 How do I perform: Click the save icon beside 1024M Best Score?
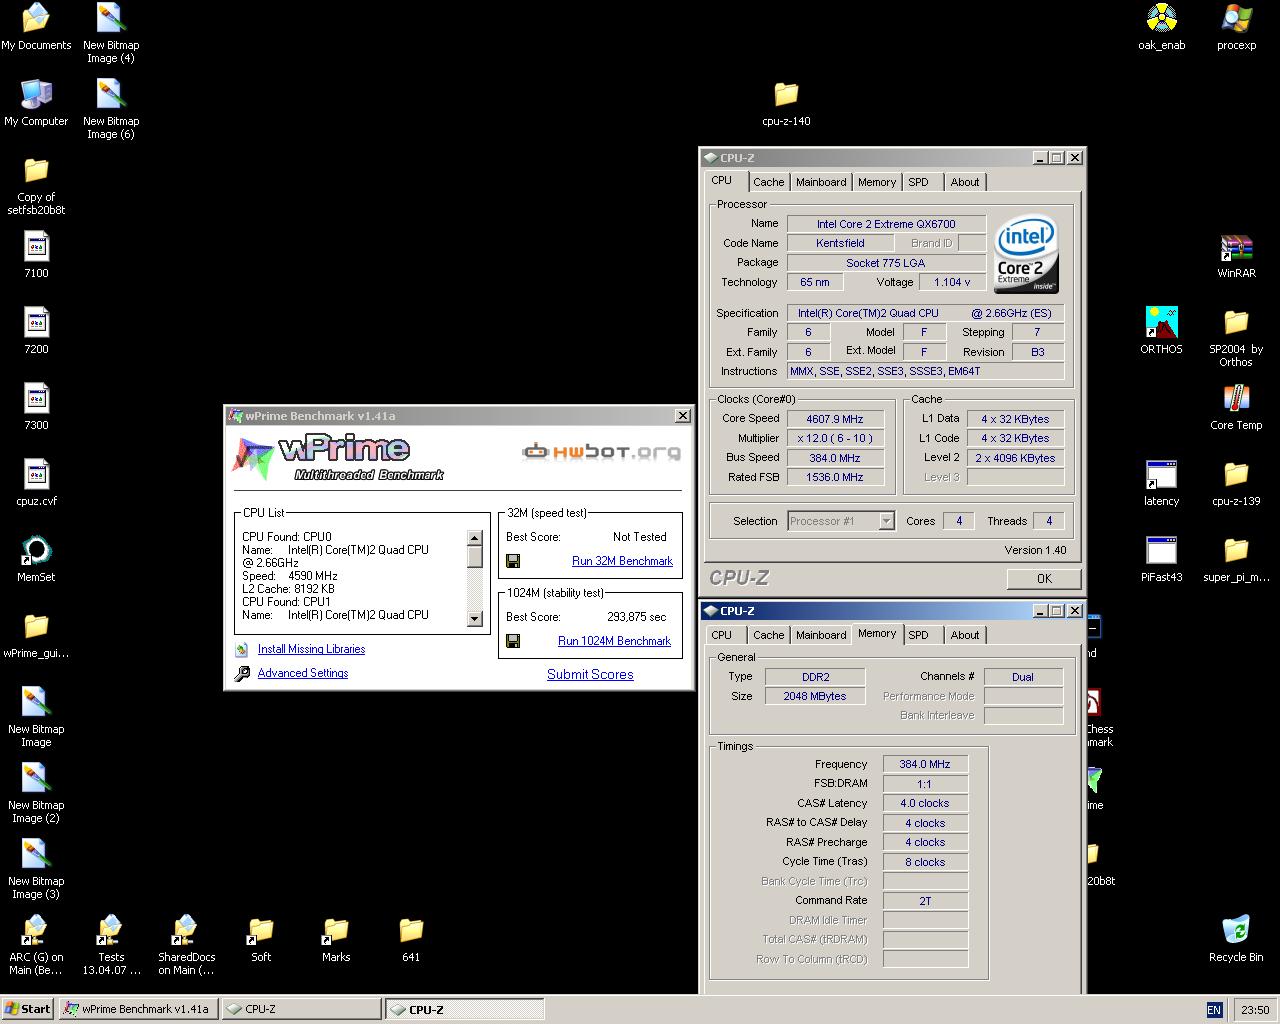tap(513, 641)
